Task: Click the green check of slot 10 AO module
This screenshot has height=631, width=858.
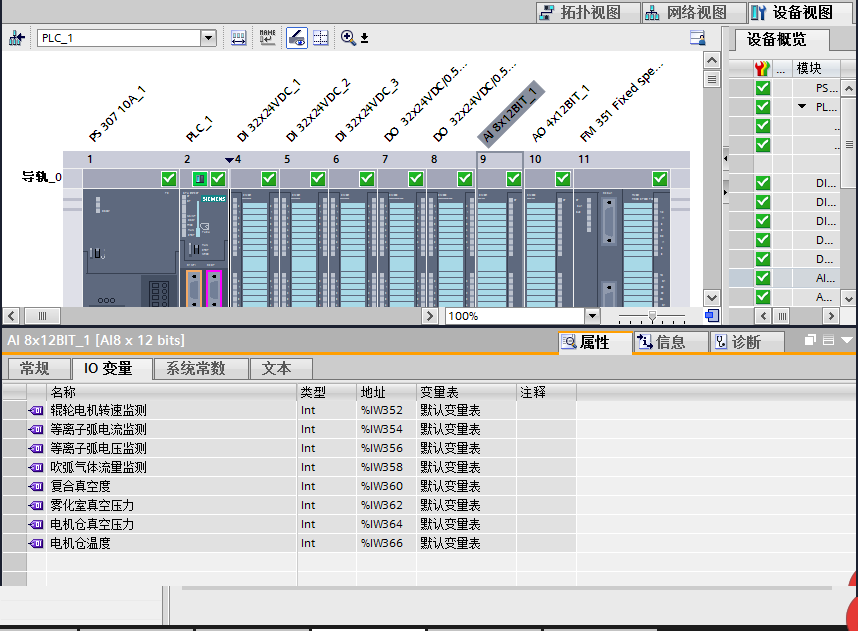Action: pyautogui.click(x=563, y=178)
